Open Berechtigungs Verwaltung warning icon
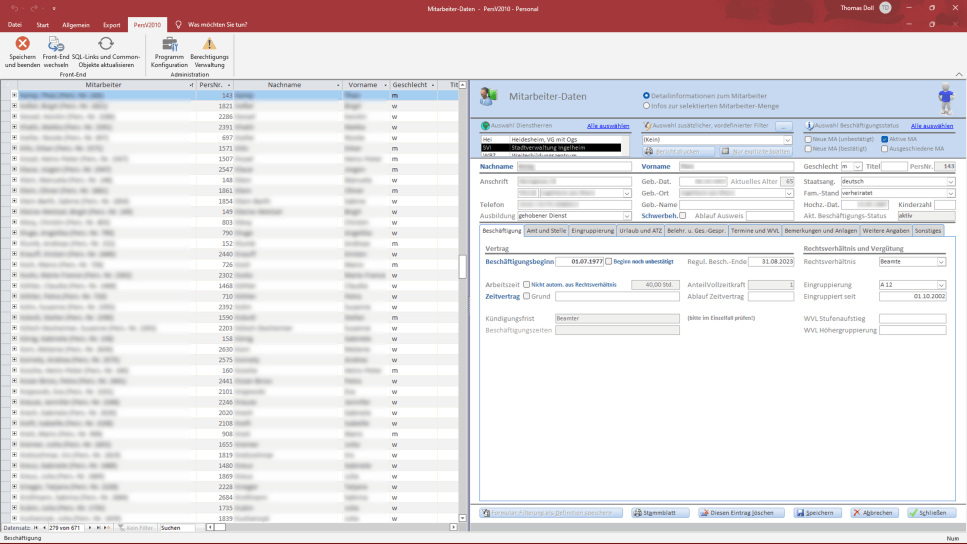Screen dimensions: 967x544 tap(209, 45)
